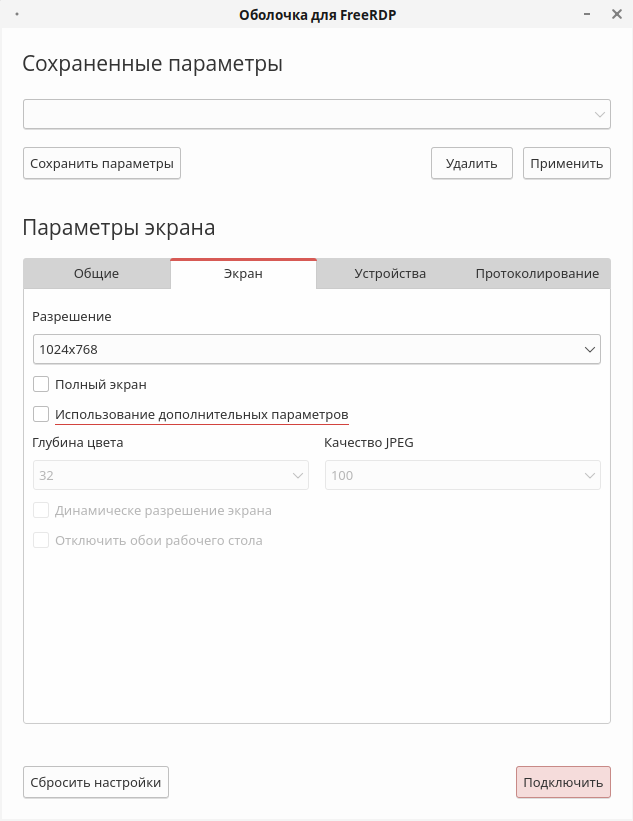This screenshot has height=821, width=633.
Task: Click the window menu dot in title bar
Action: point(17,14)
